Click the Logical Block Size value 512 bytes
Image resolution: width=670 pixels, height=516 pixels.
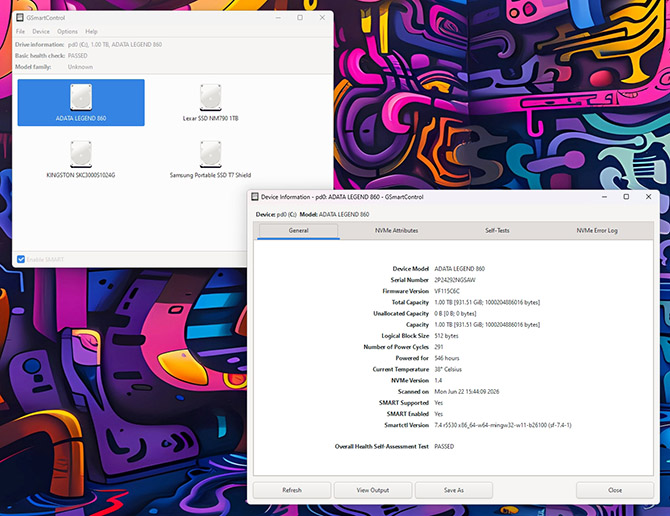446,336
